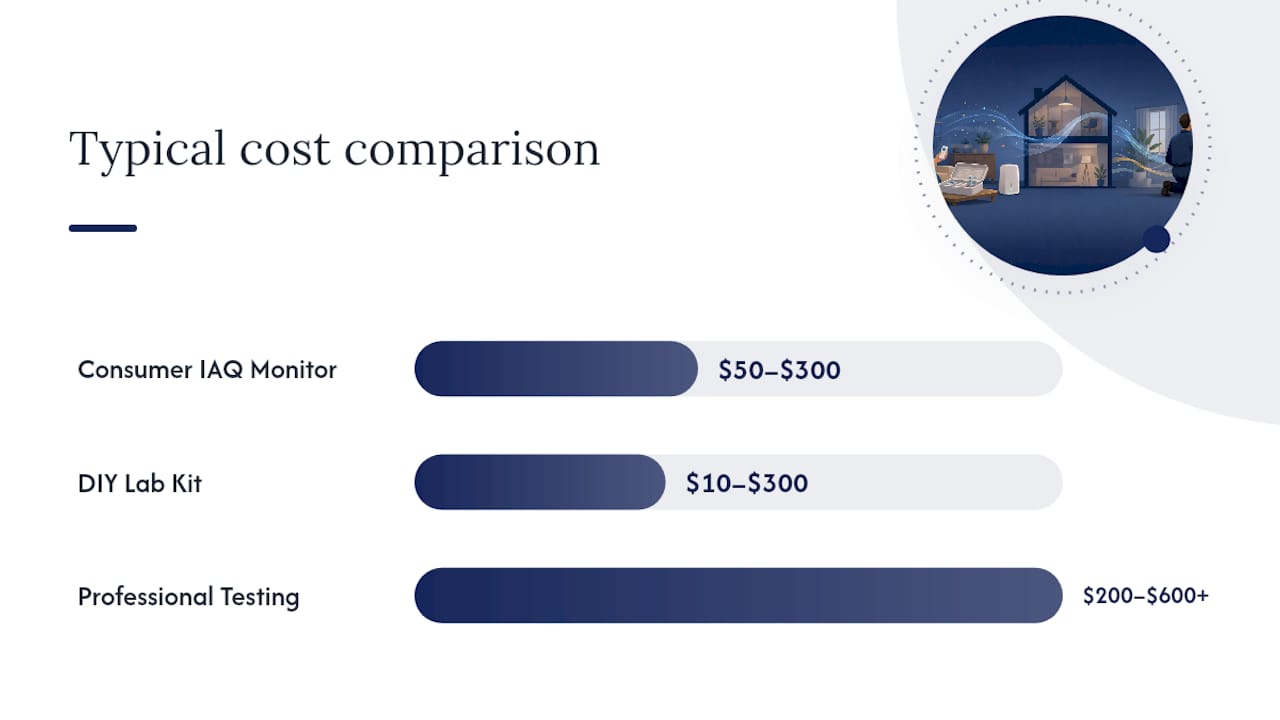Click the person standing at the right of the illustration
The image size is (1280, 720).
(1178, 155)
